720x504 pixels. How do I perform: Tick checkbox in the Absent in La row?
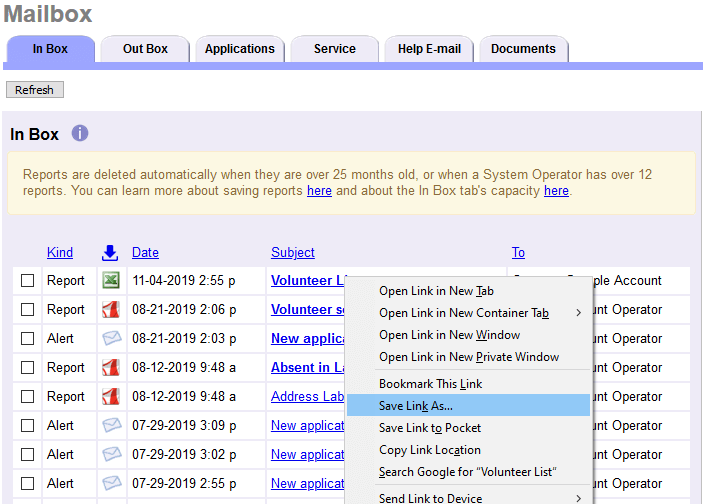[28, 367]
